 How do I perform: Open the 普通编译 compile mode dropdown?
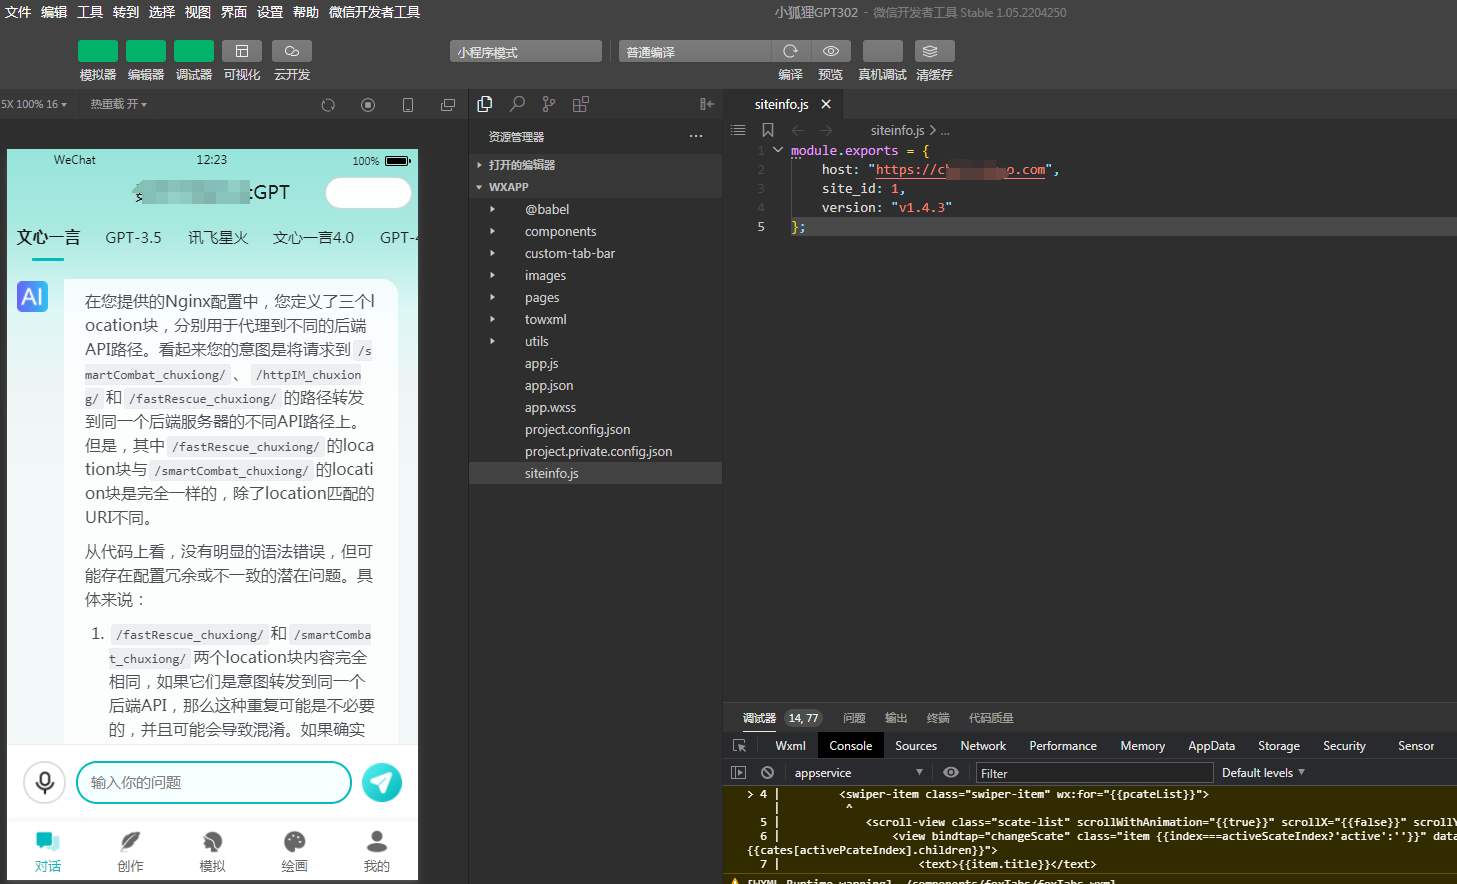point(695,52)
